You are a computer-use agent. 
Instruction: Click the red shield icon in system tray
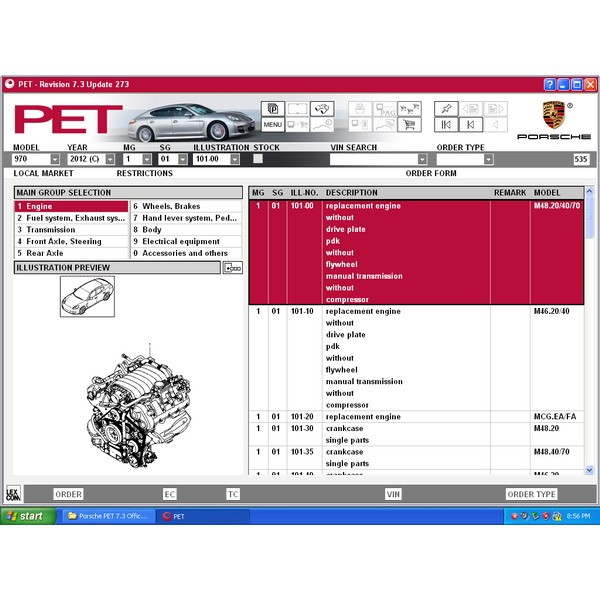(546, 516)
